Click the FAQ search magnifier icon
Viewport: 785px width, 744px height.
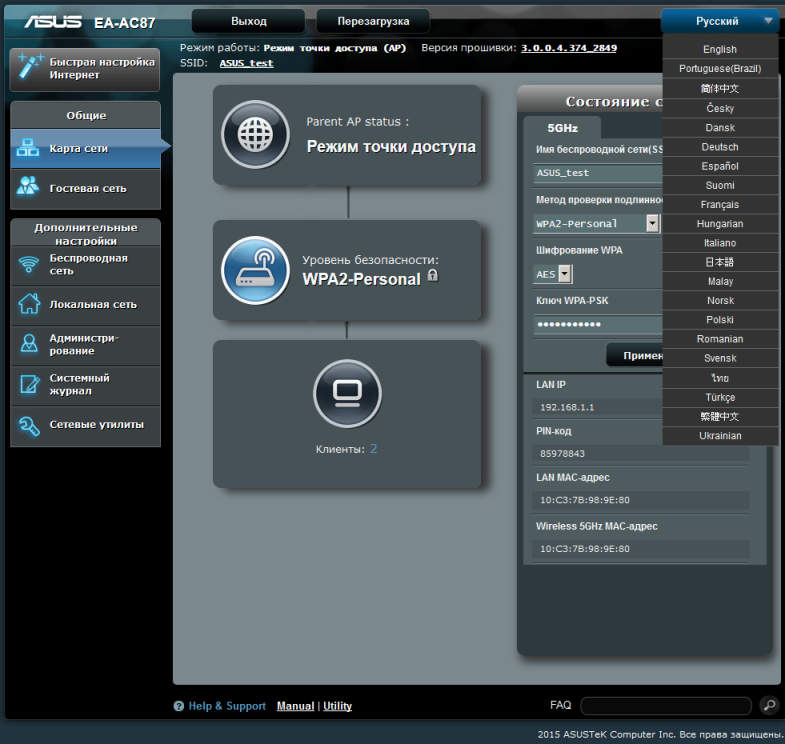769,705
